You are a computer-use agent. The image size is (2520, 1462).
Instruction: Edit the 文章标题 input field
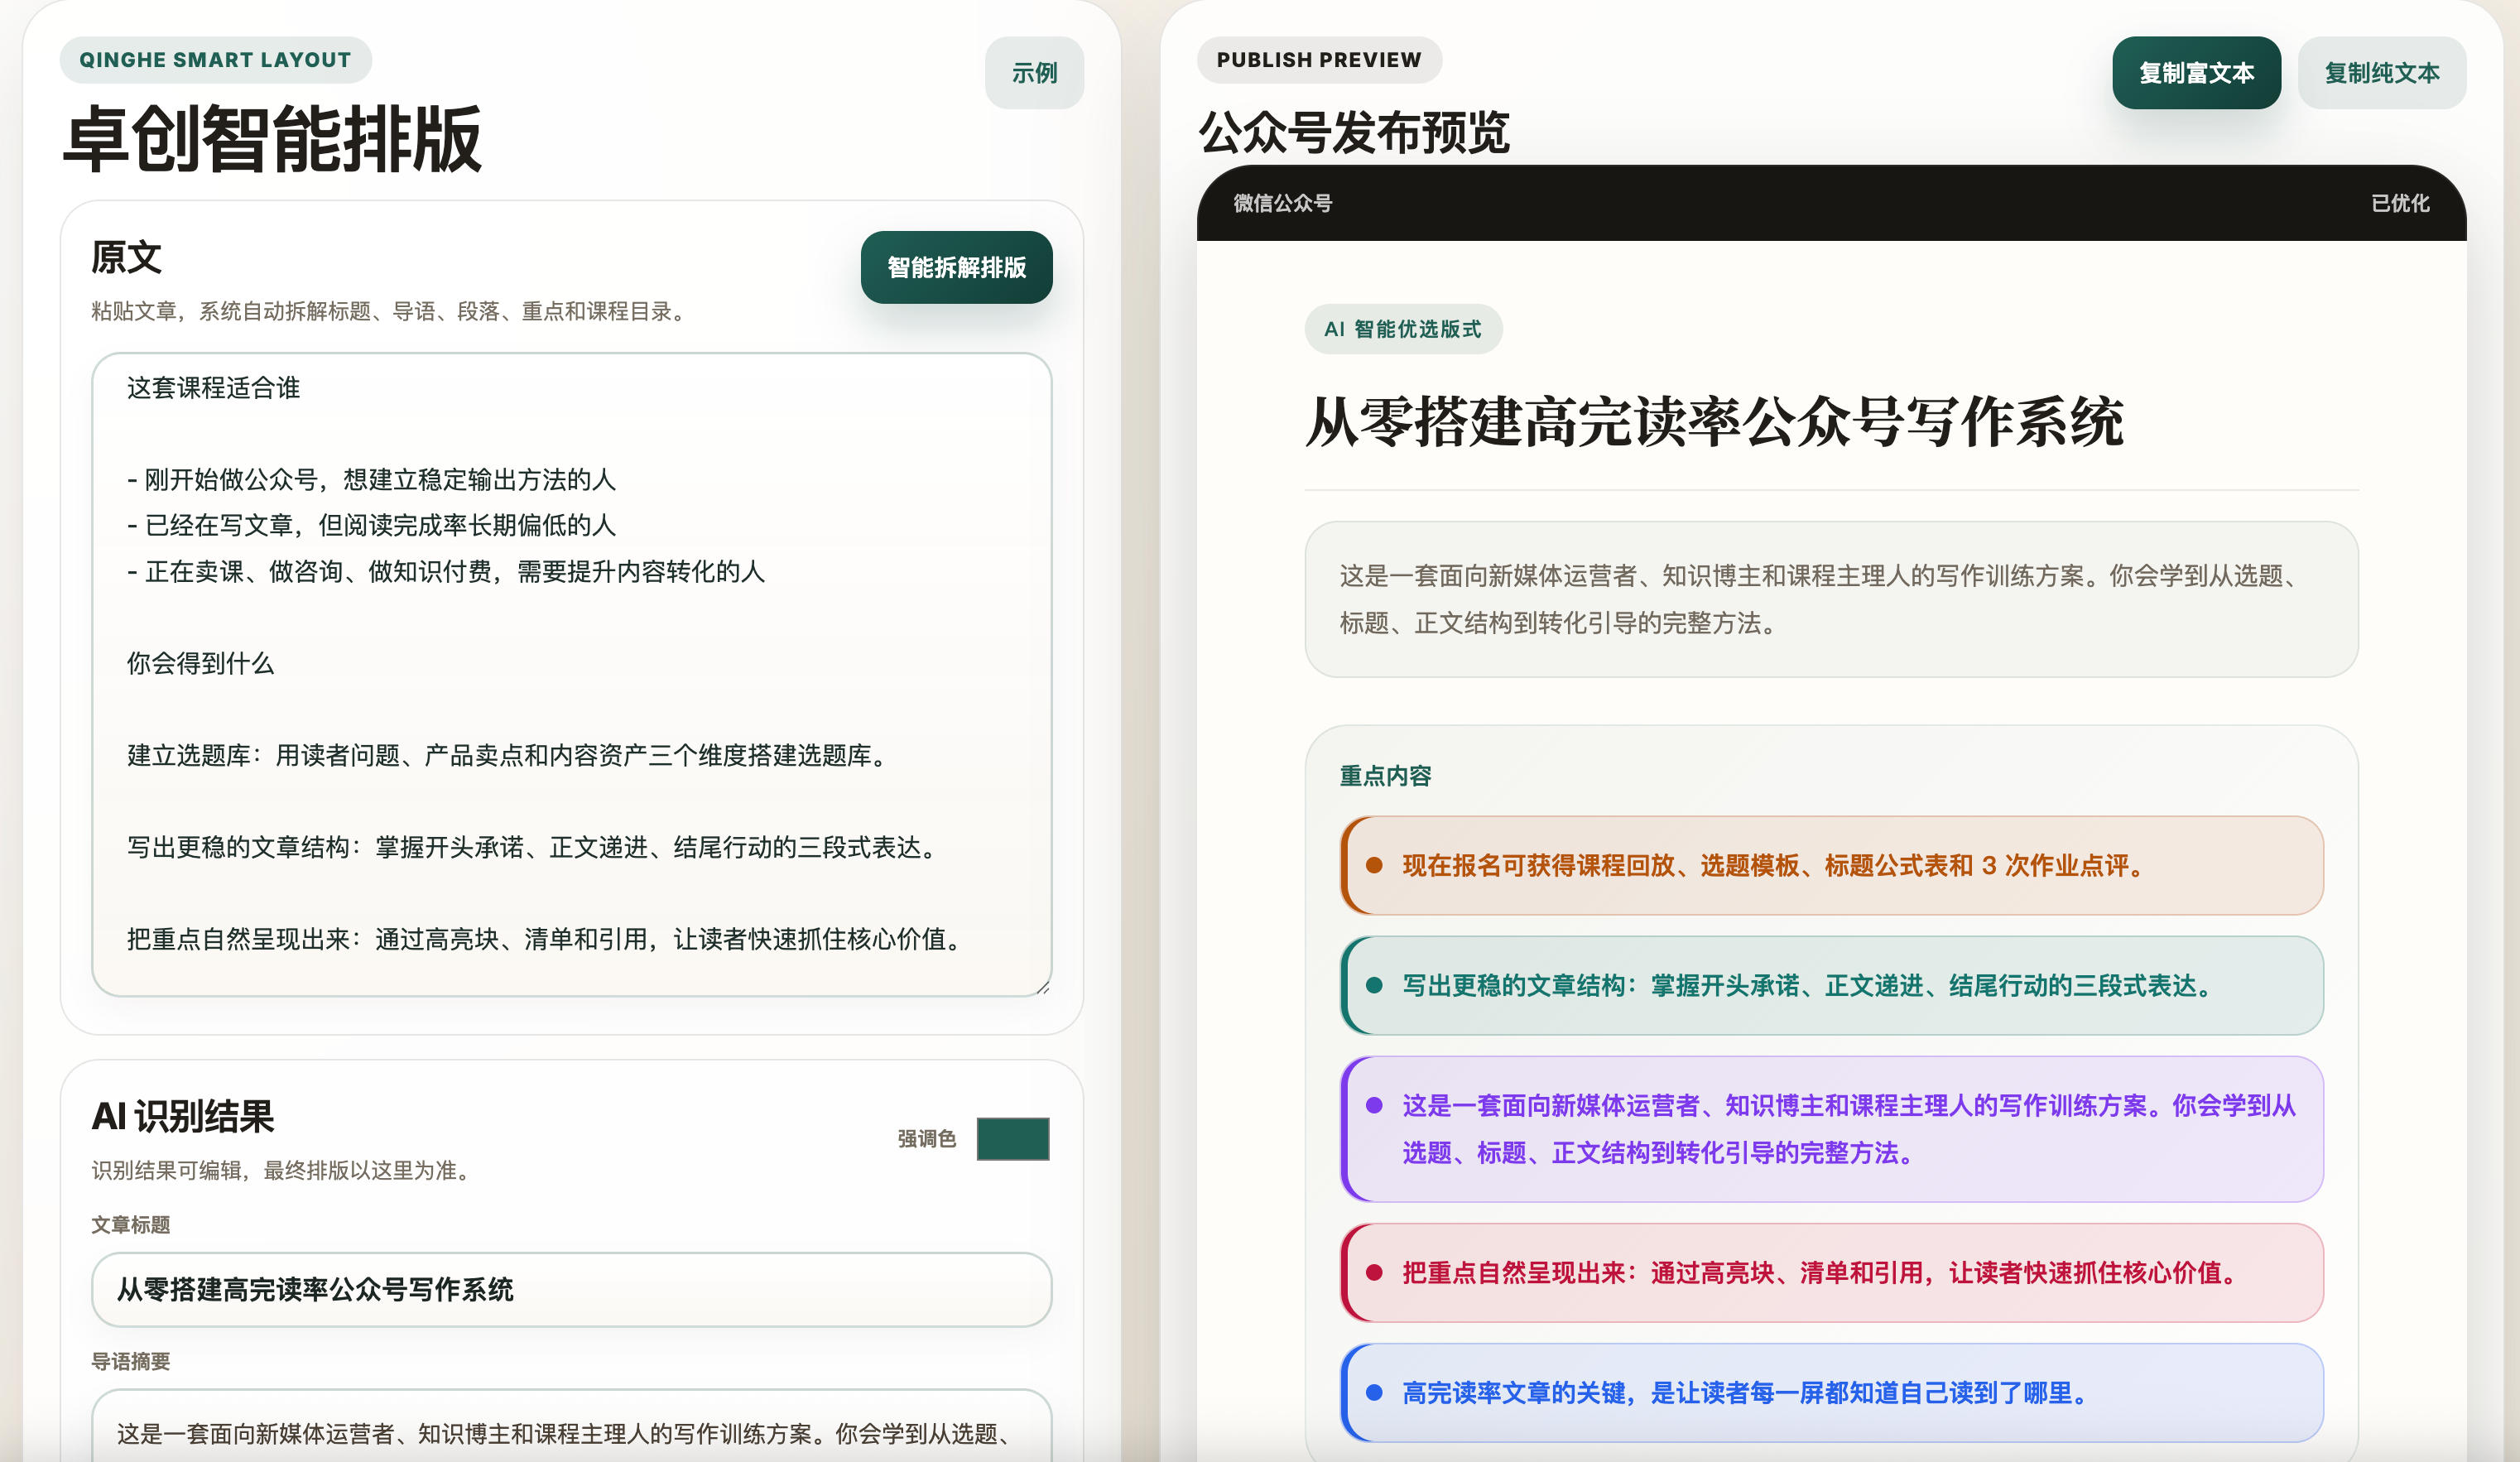coord(571,1289)
